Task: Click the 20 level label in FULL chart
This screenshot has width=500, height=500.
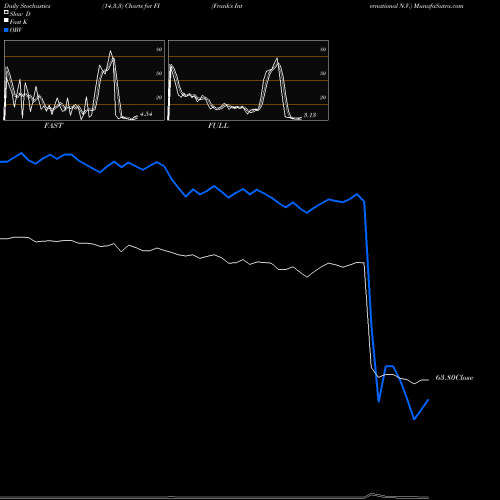Action: tap(323, 97)
